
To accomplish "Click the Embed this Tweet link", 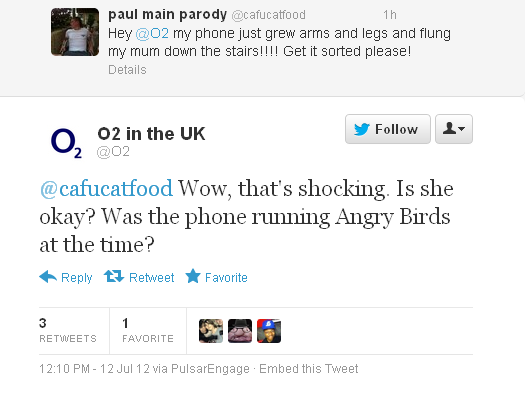I will click(x=309, y=369).
